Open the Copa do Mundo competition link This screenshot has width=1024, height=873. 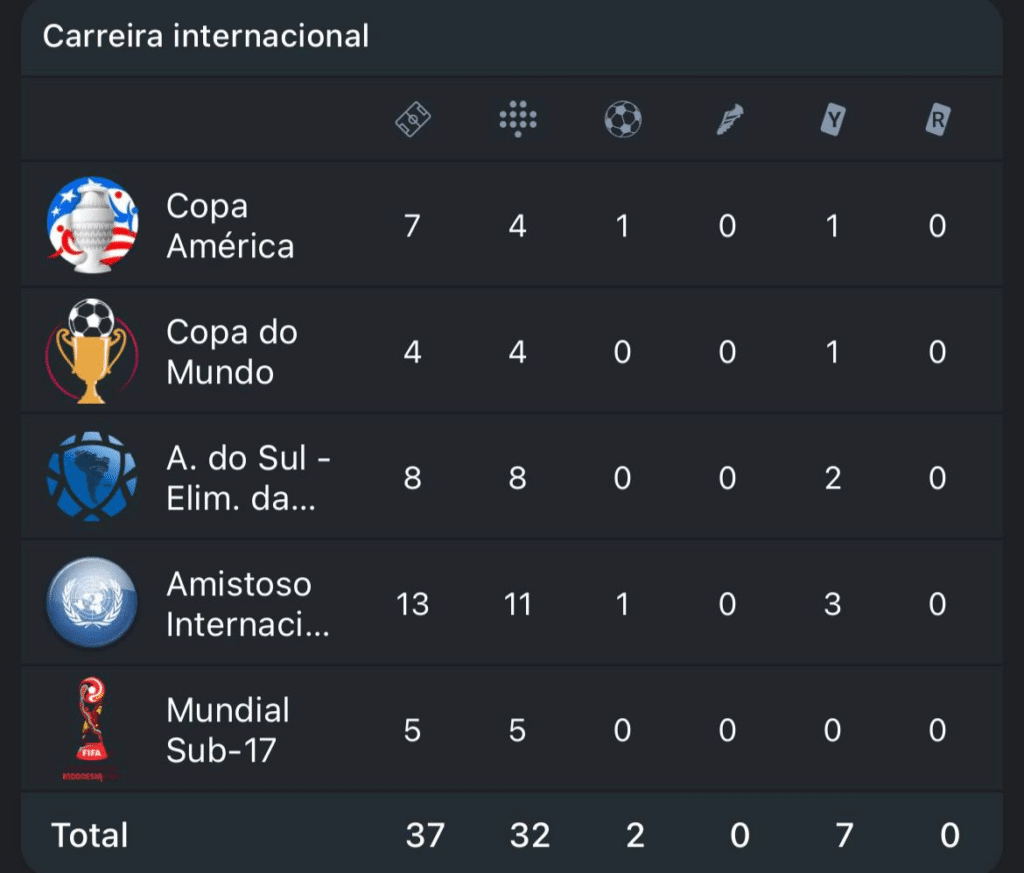(x=232, y=352)
